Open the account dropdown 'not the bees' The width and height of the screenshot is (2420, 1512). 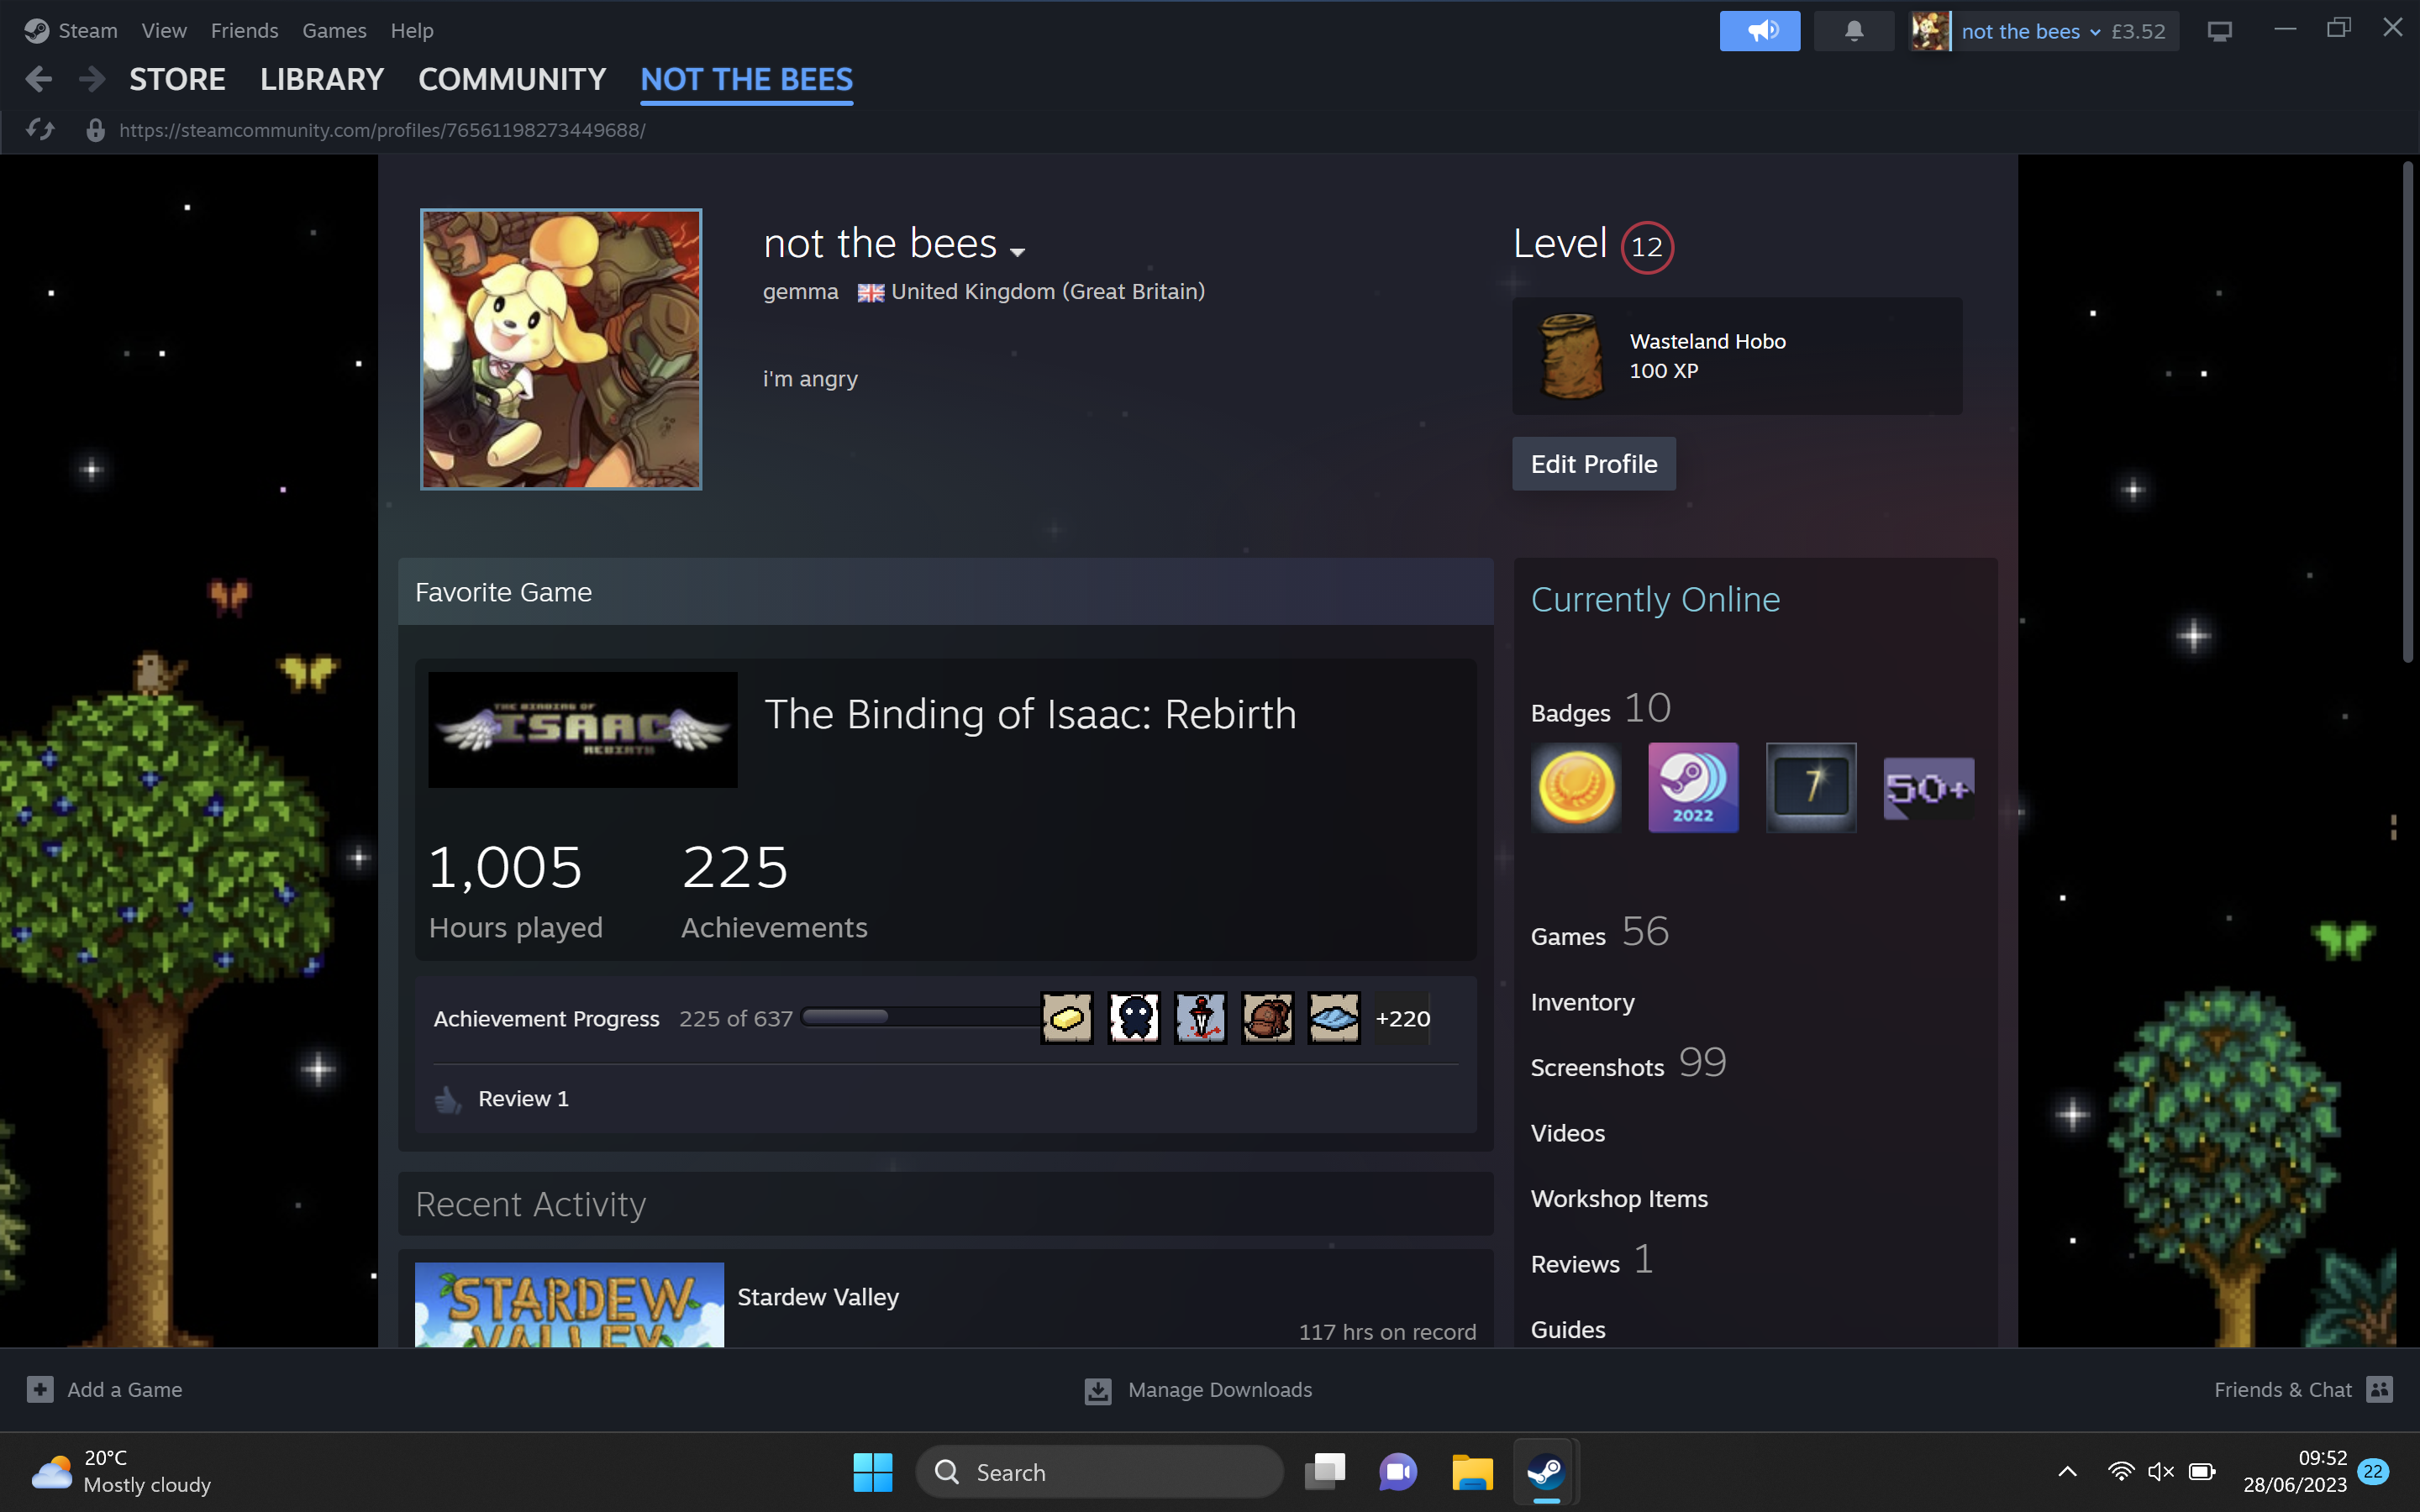click(x=2031, y=31)
